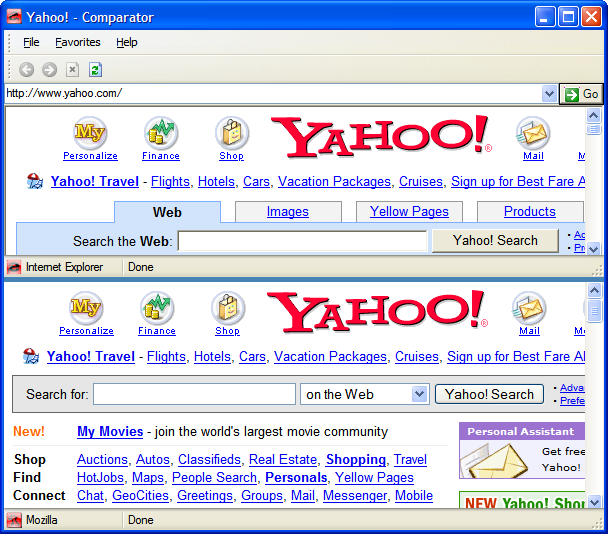This screenshot has width=608, height=534.
Task: Click the Greetings link
Action: click(x=205, y=496)
